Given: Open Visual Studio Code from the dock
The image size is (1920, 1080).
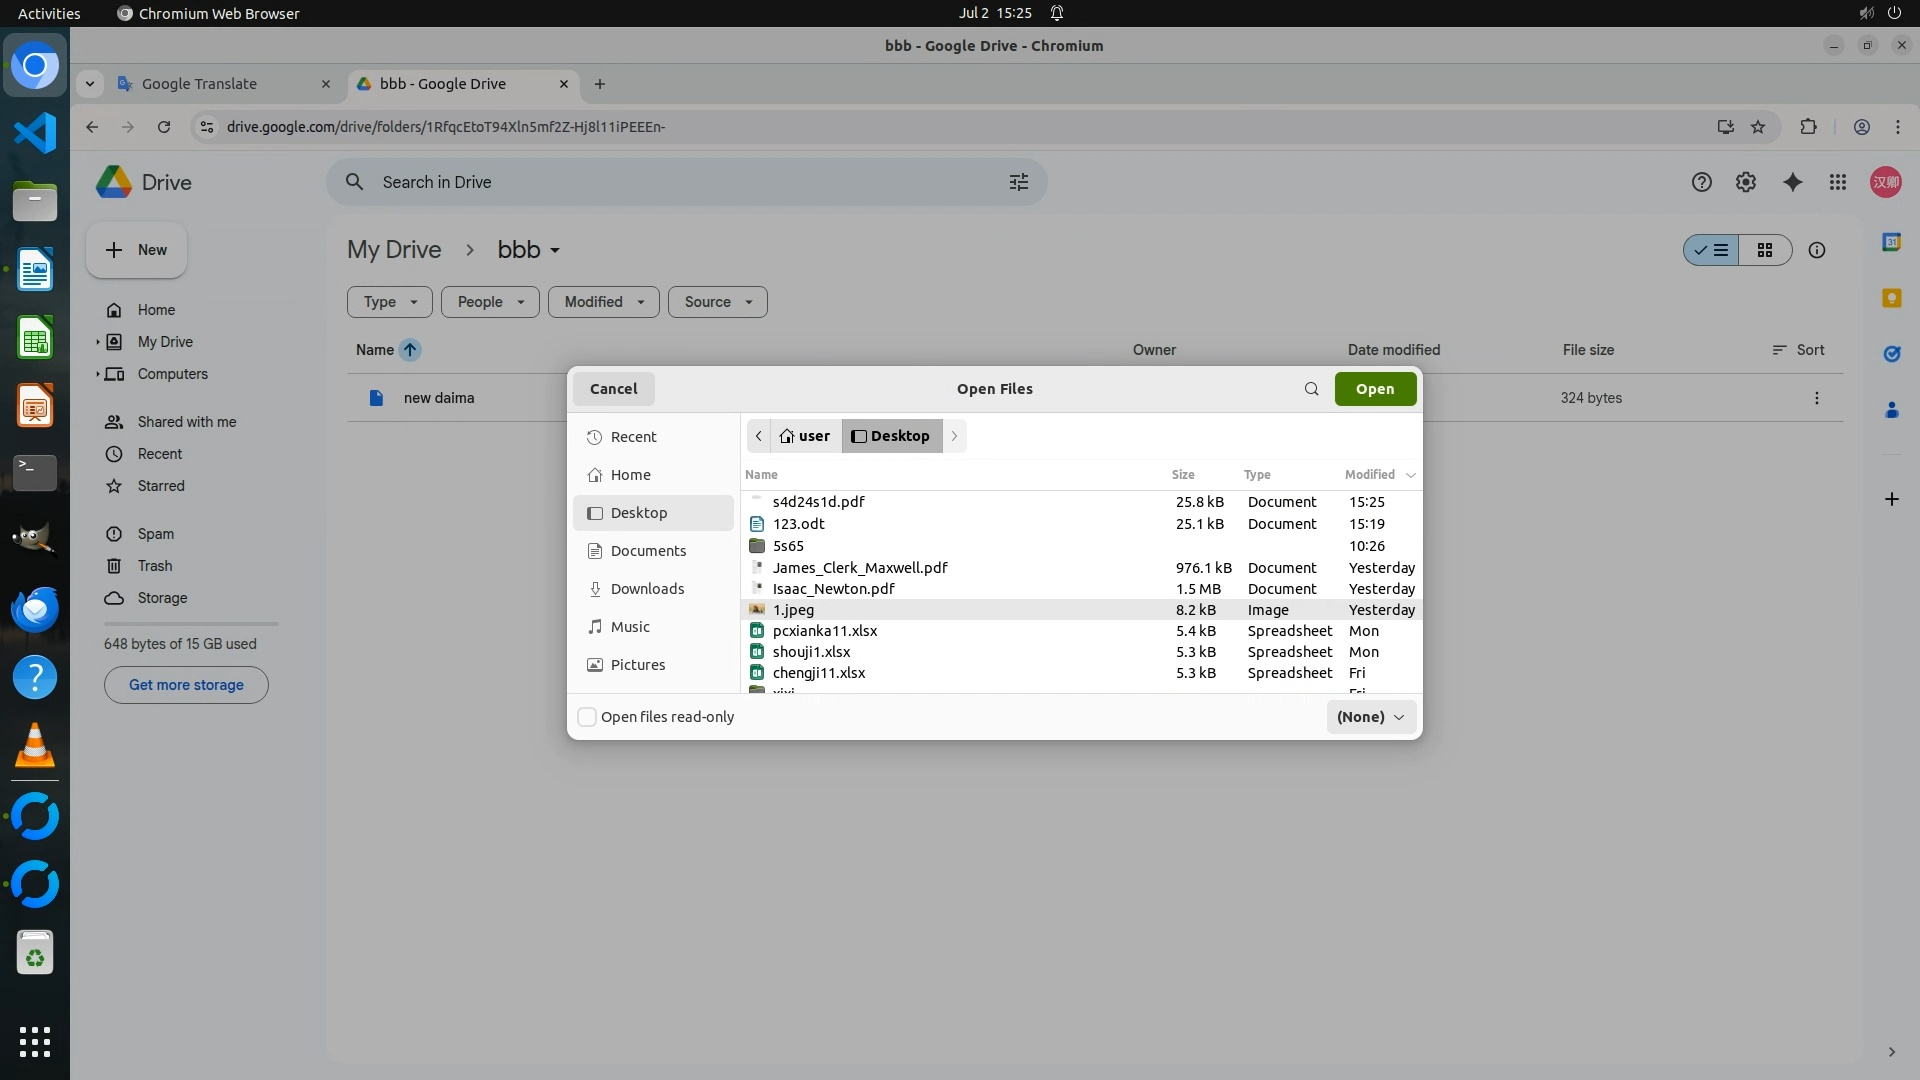Looking at the screenshot, I should (35, 133).
